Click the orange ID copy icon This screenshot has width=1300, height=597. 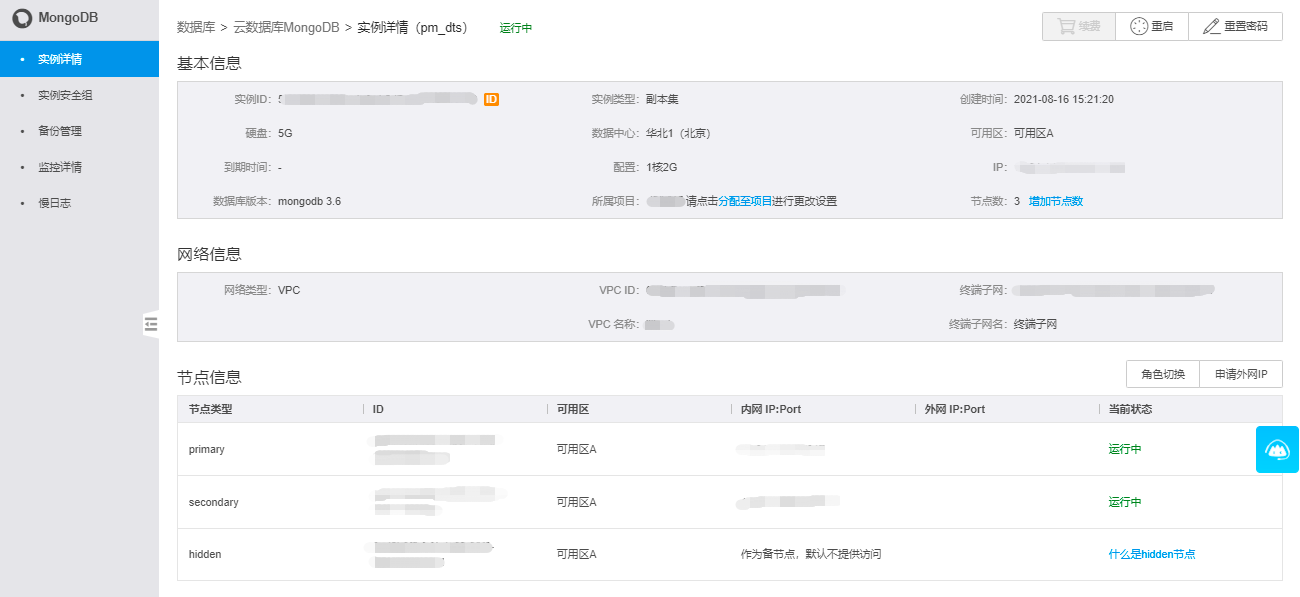pyautogui.click(x=491, y=99)
